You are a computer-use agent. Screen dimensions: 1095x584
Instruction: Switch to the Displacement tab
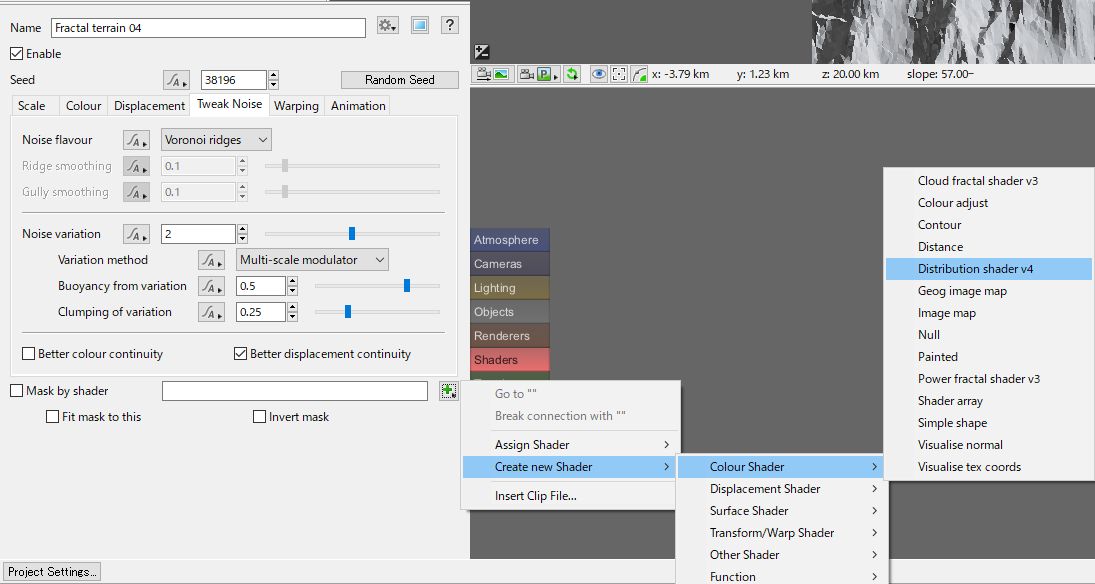[x=149, y=106]
